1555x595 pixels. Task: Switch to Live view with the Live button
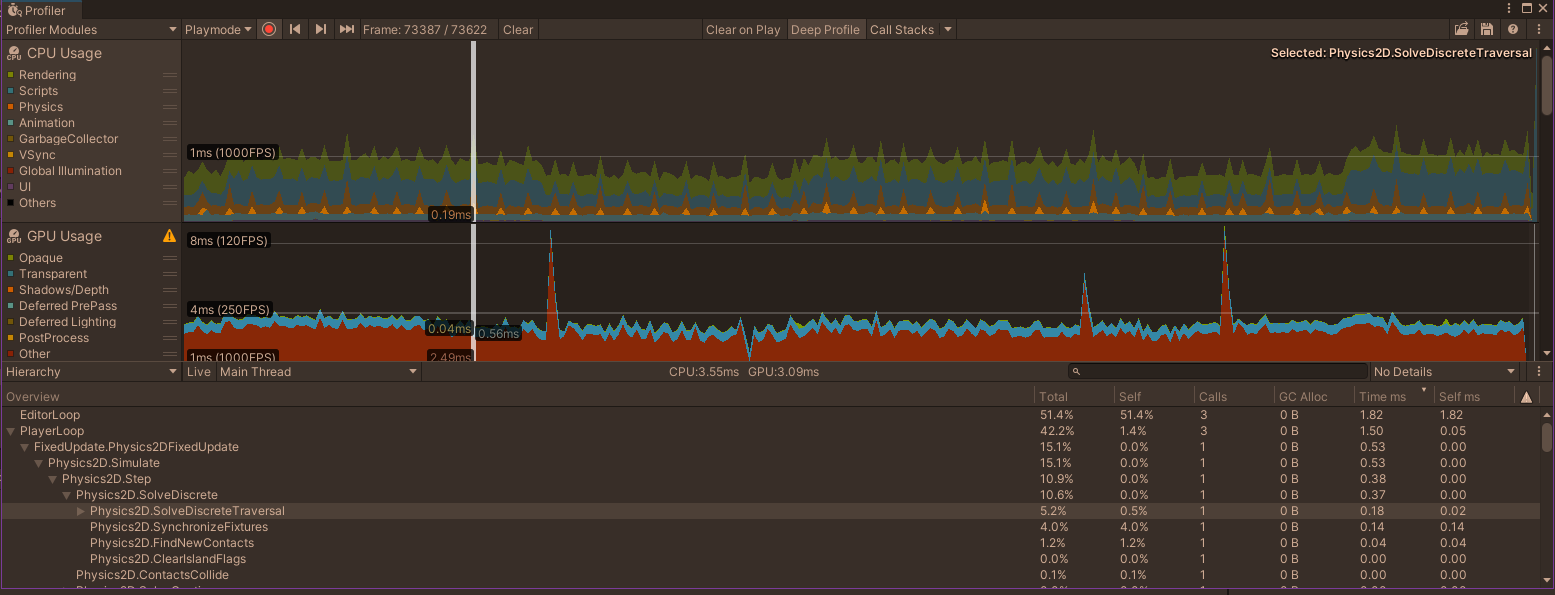(x=199, y=371)
